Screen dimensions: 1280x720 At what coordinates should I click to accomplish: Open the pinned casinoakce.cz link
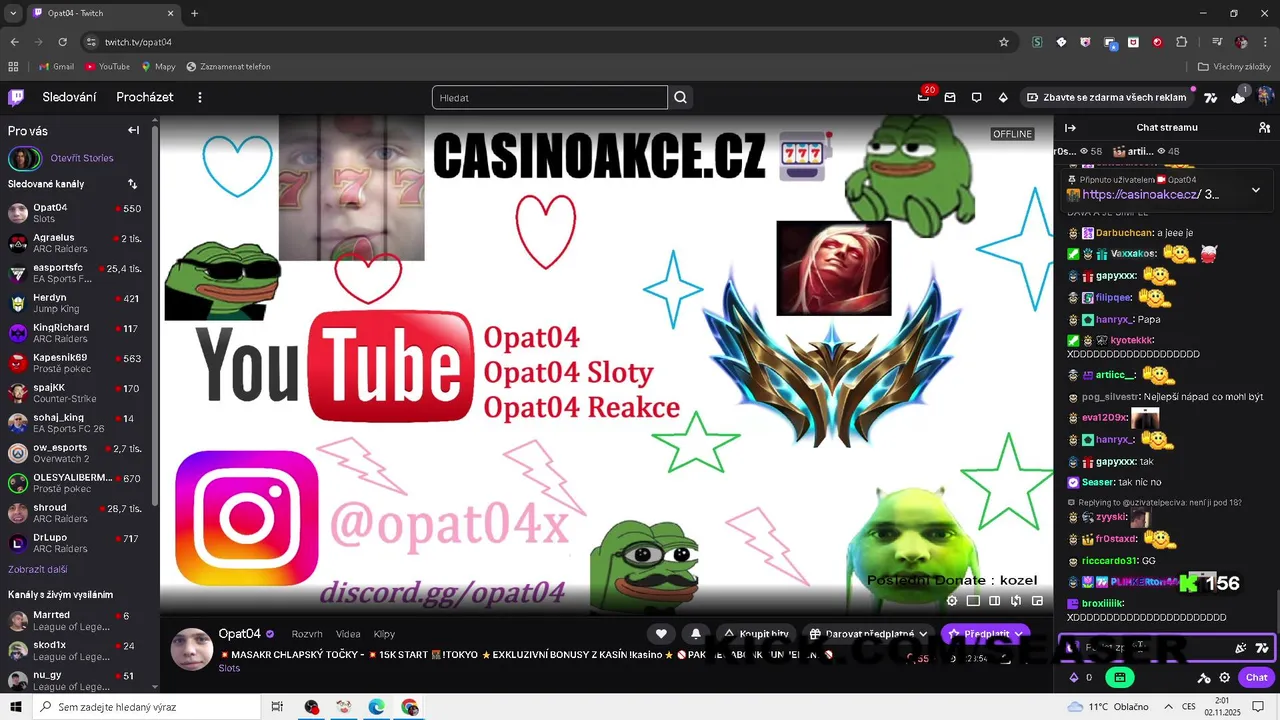pos(1142,195)
